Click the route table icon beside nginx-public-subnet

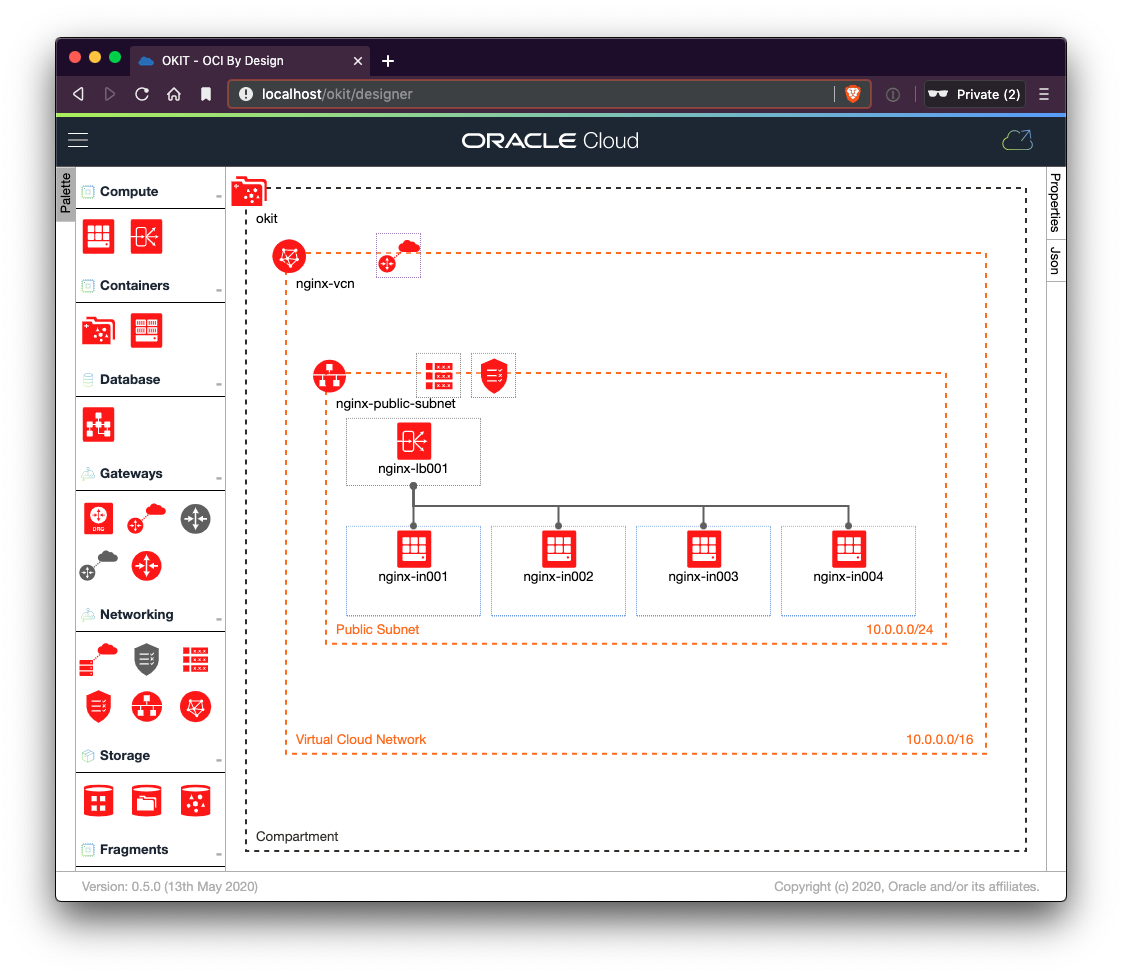tap(438, 375)
